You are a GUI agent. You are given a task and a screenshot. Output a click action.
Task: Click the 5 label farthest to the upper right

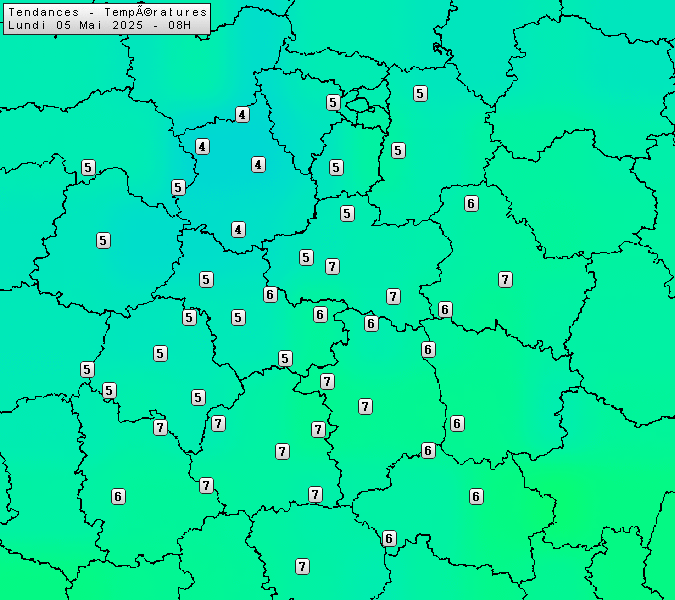[x=421, y=93]
